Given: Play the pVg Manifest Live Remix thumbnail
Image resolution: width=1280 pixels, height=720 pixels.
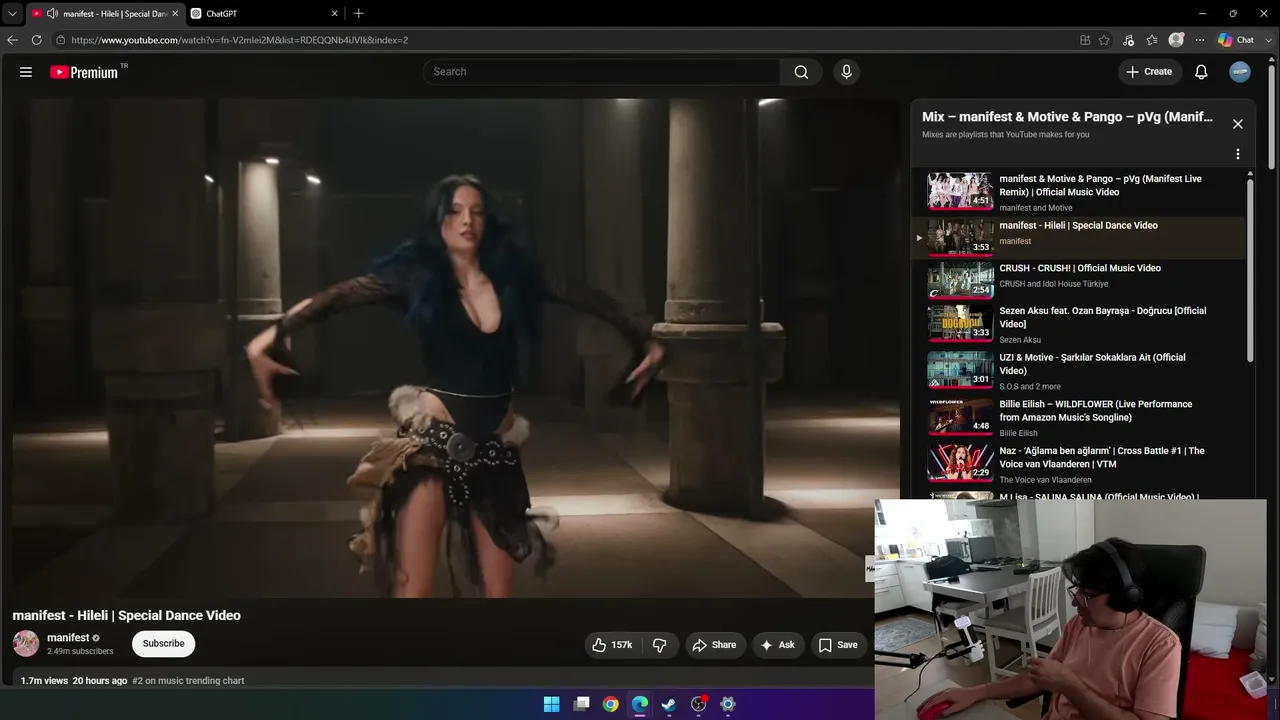Looking at the screenshot, I should (x=960, y=191).
